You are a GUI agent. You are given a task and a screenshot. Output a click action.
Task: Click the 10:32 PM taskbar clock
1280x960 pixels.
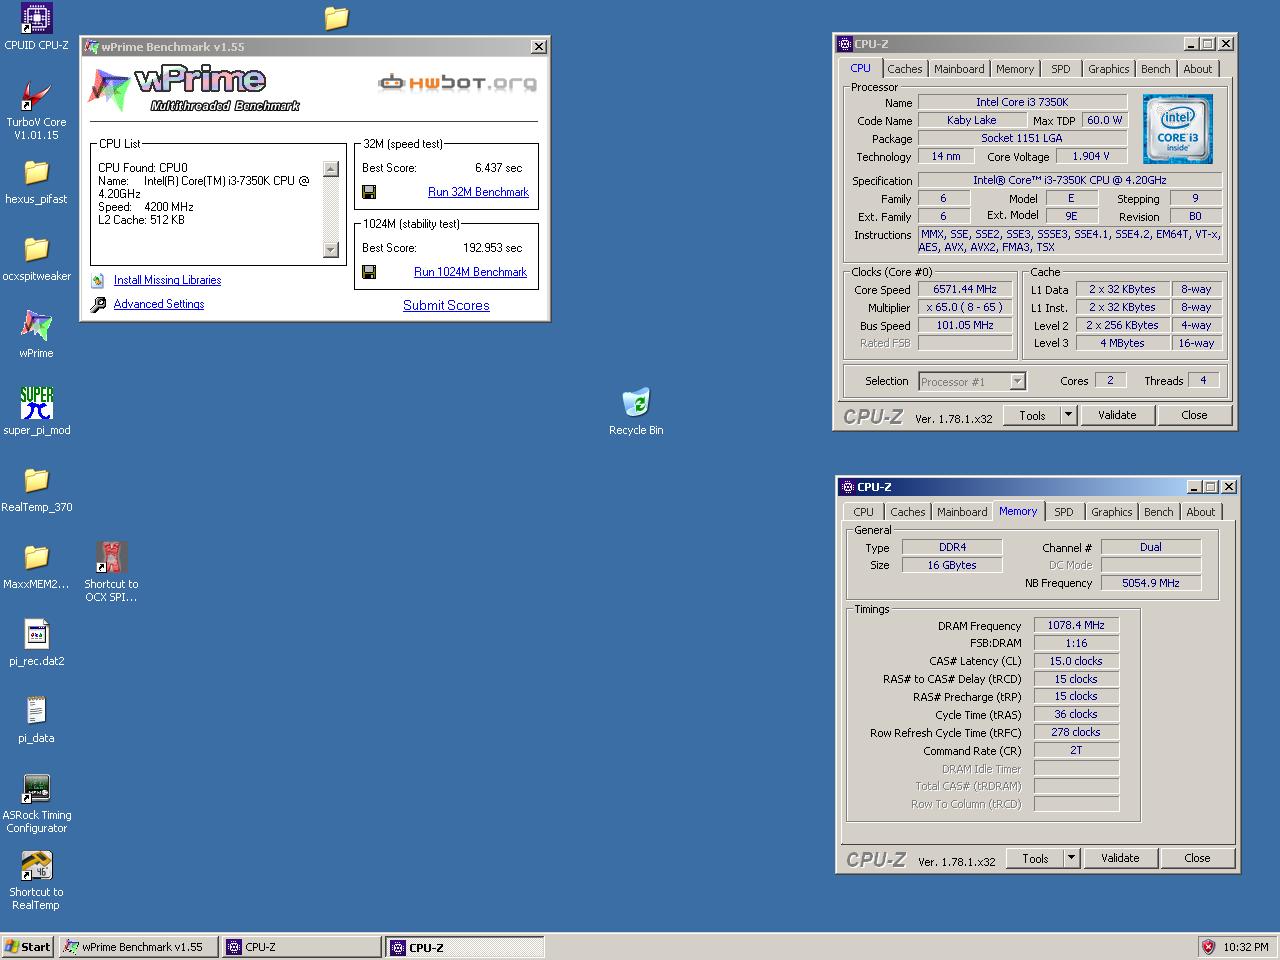click(1245, 947)
